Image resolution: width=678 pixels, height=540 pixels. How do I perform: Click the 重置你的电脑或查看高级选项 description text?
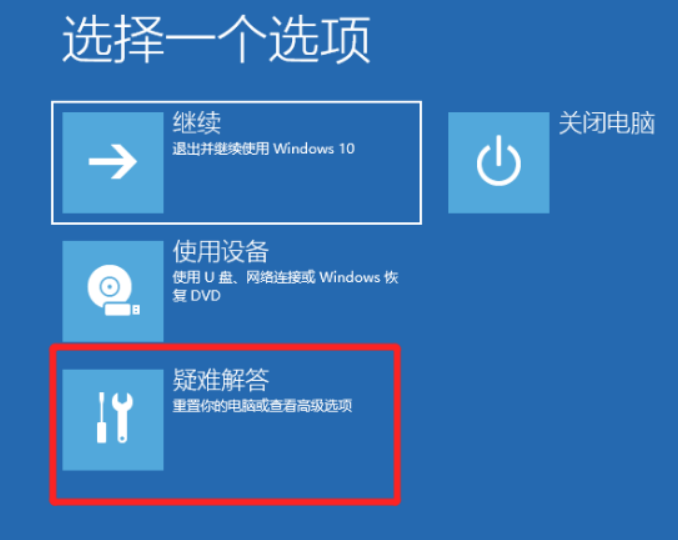pyautogui.click(x=262, y=406)
